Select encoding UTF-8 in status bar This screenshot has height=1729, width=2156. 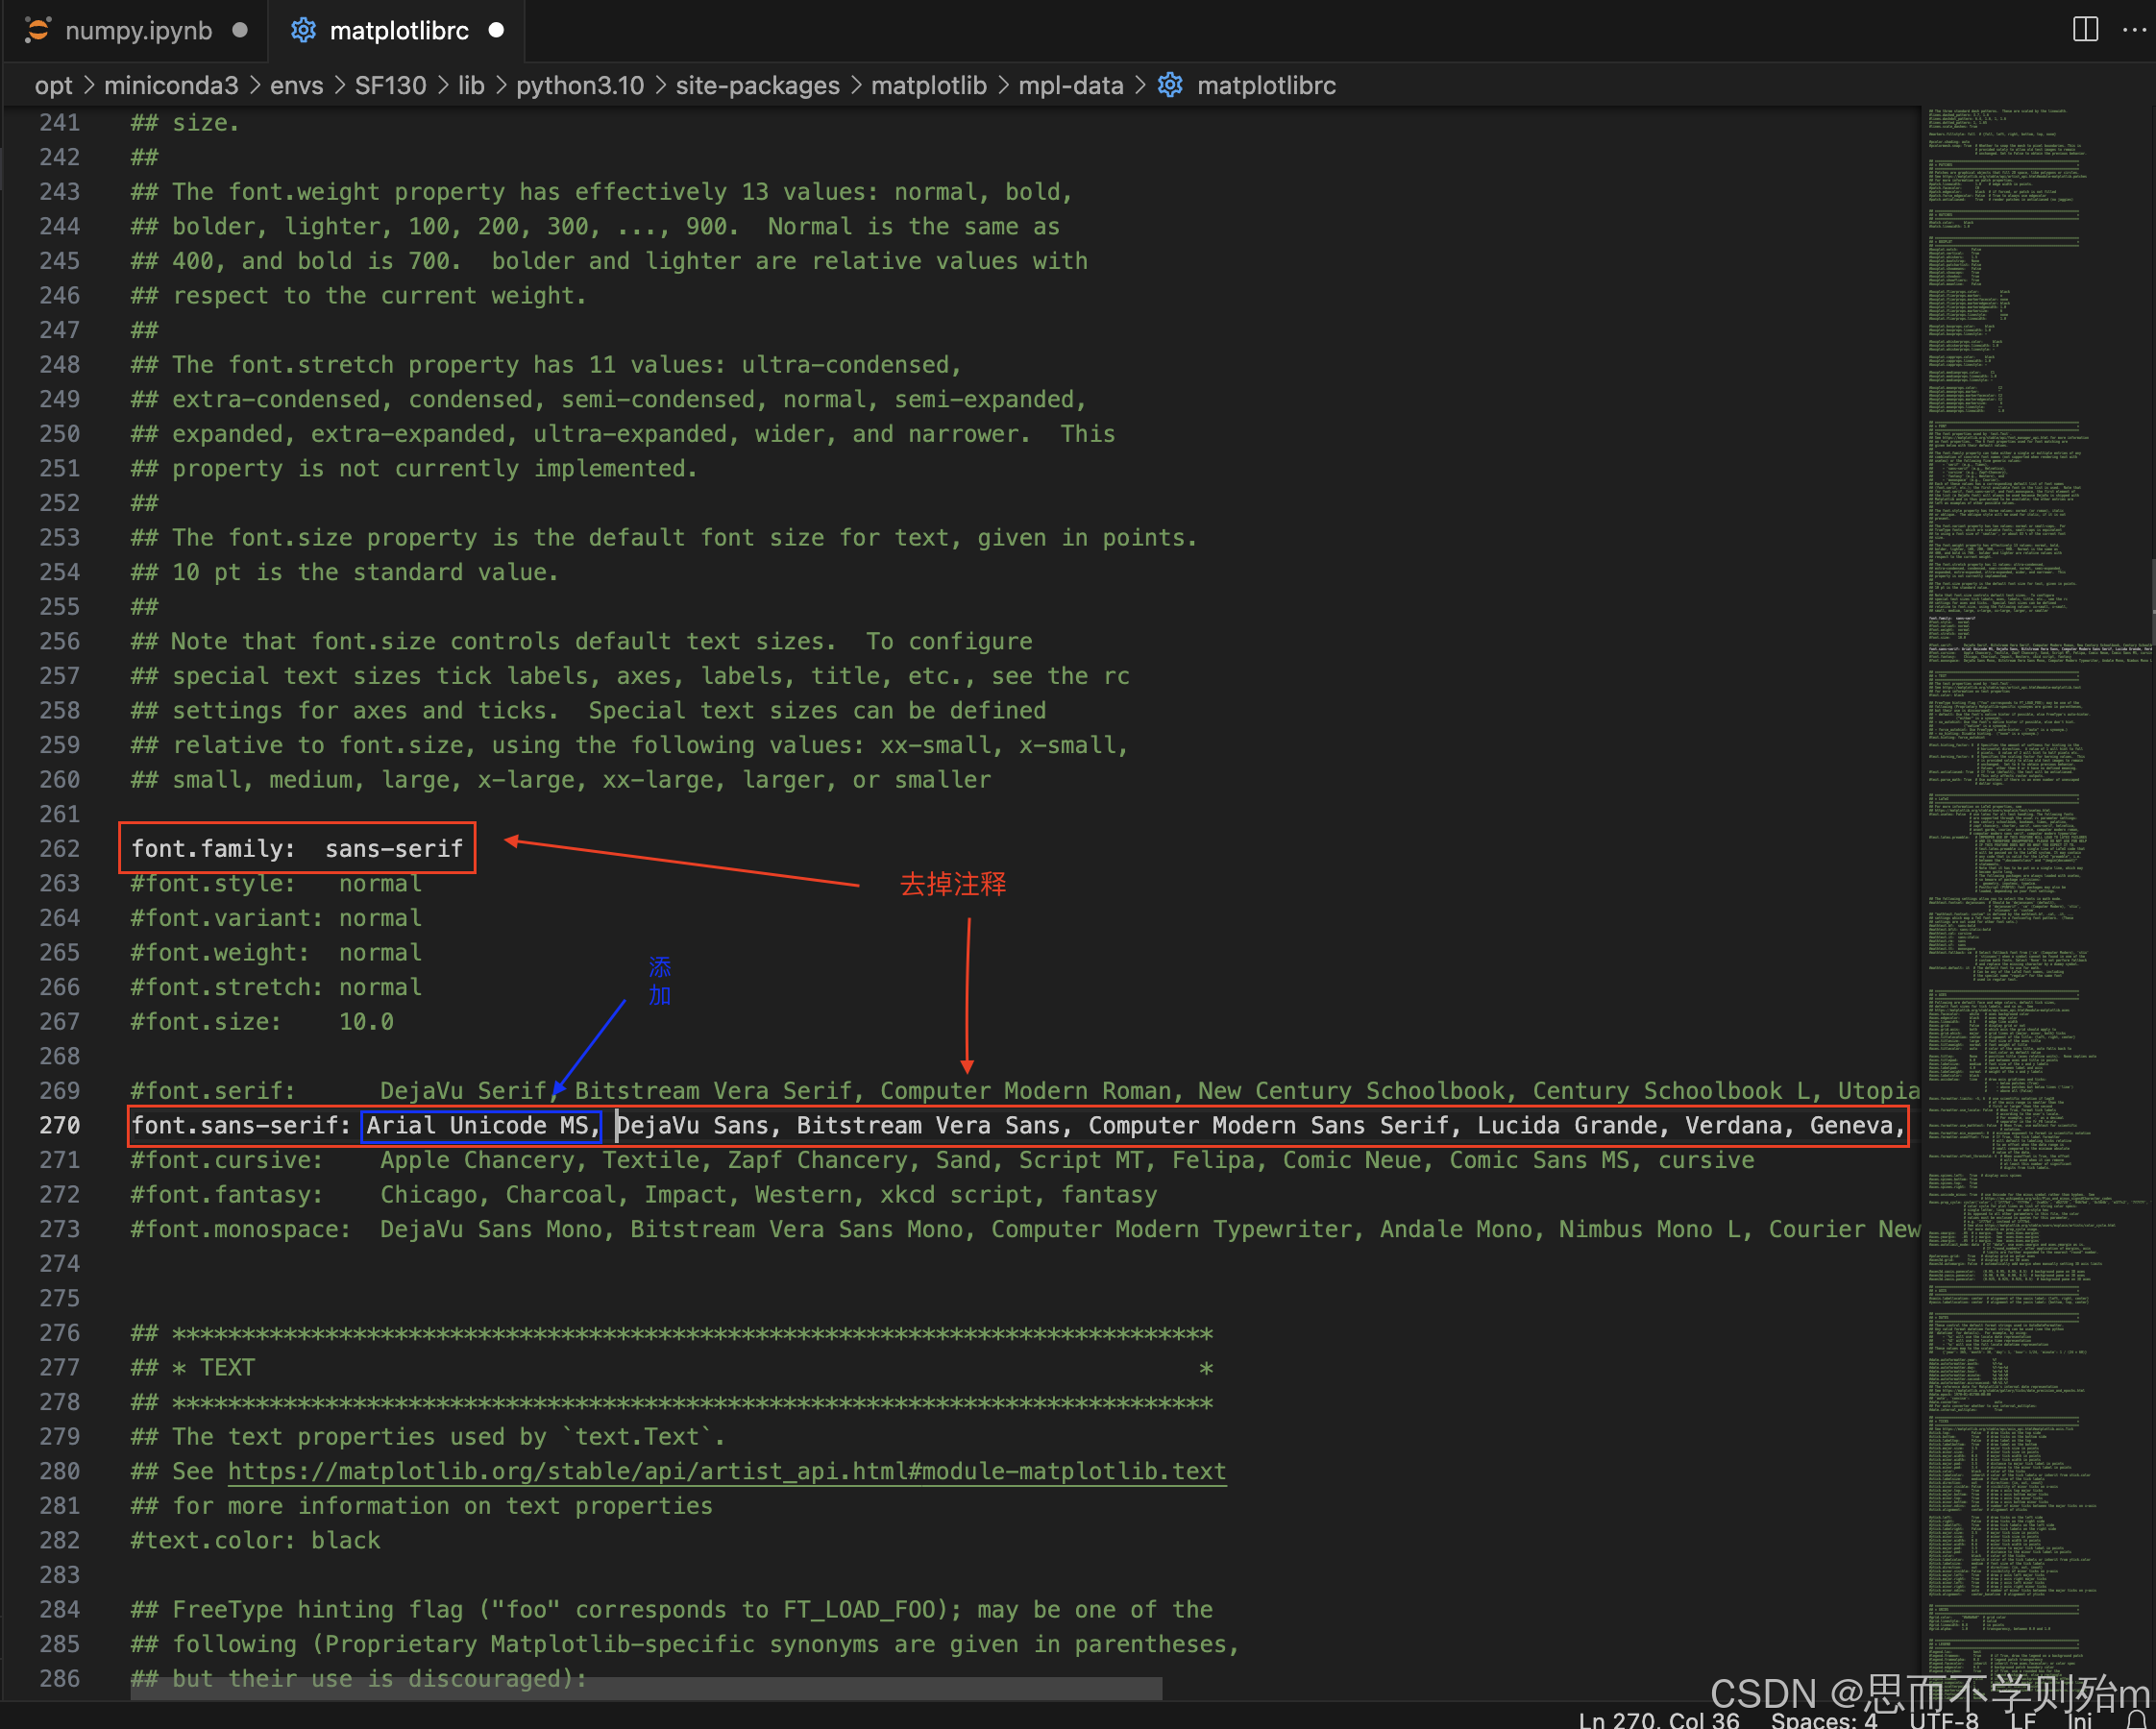point(1943,1720)
